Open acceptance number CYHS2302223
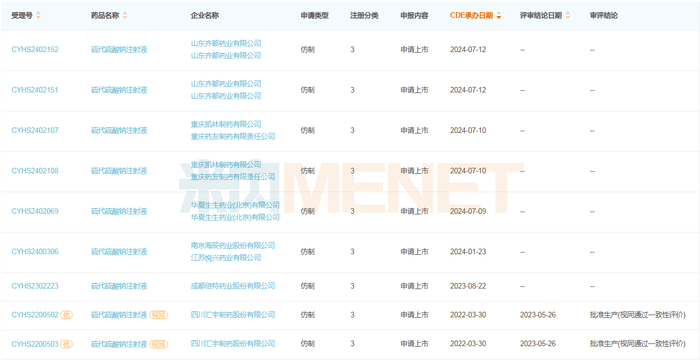The width and height of the screenshot is (700, 360). 35,286
